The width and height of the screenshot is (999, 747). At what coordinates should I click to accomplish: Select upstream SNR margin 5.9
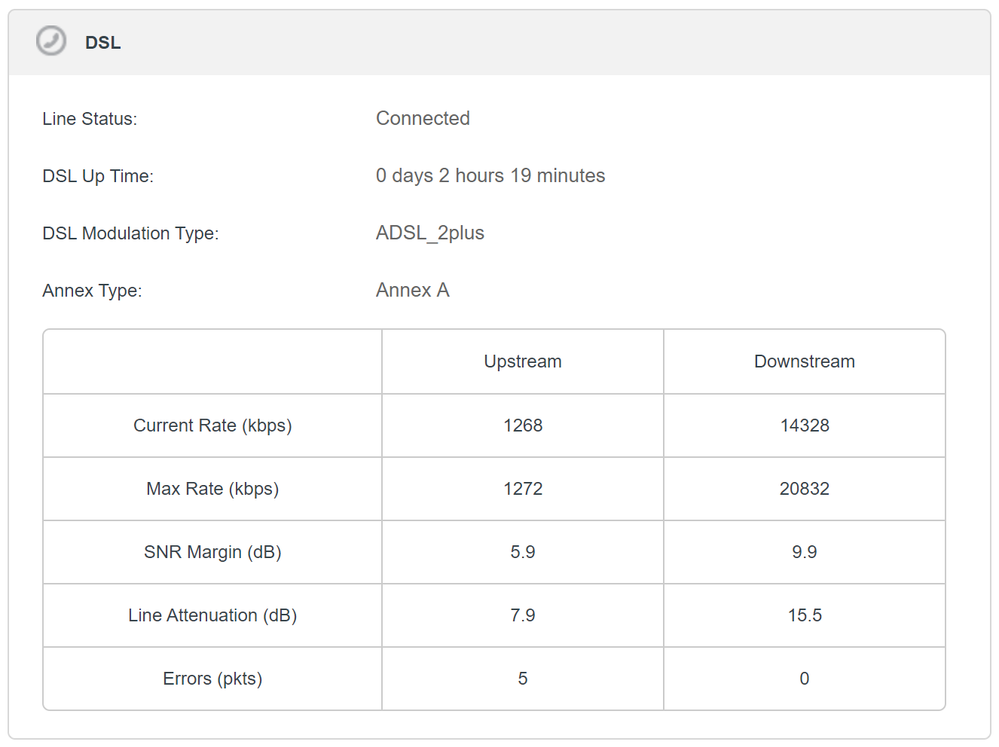coord(522,552)
